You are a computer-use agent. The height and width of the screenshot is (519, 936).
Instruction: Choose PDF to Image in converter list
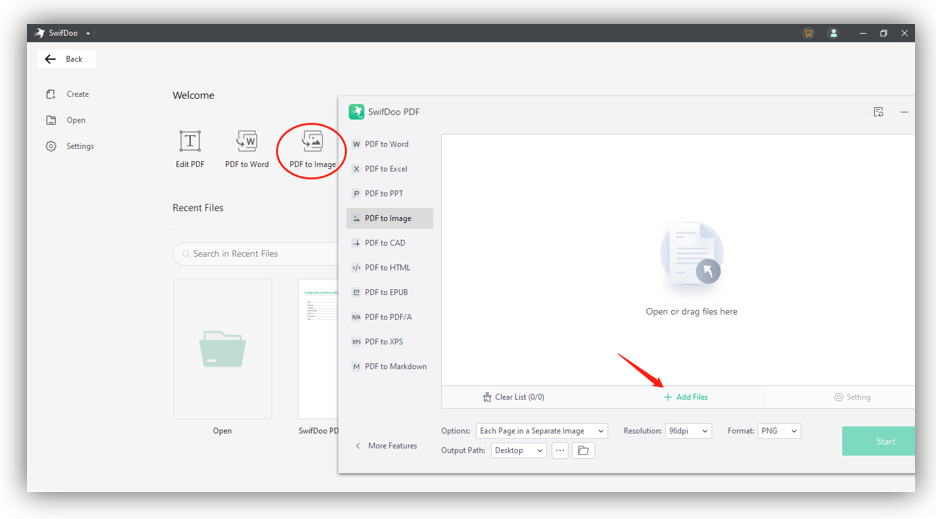coord(389,219)
